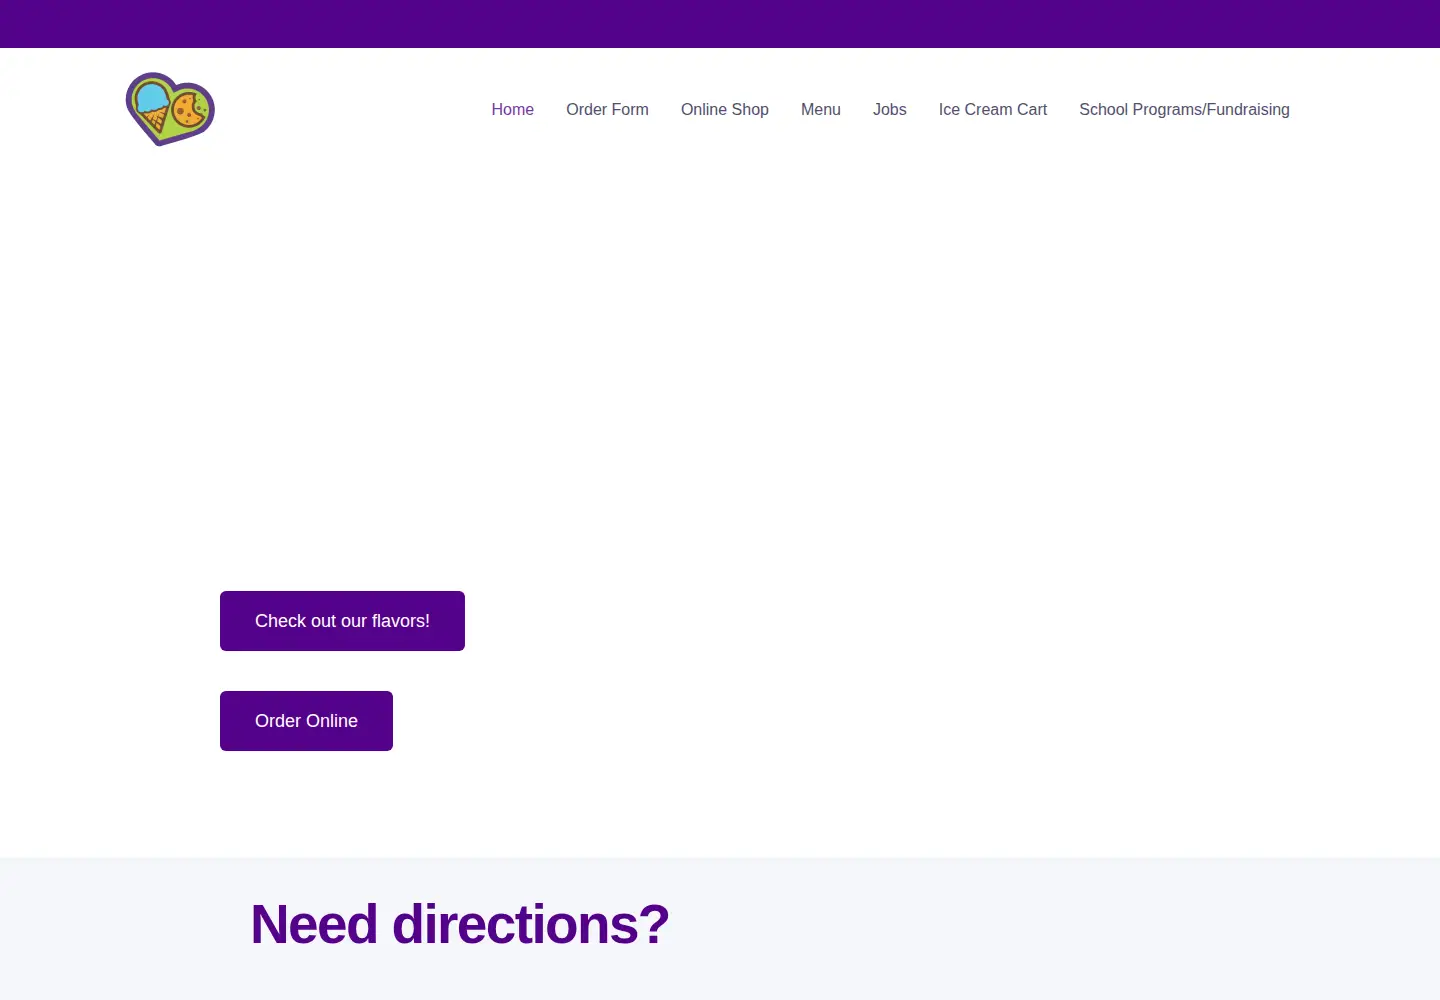Viewport: 1440px width, 1000px height.
Task: Open the Jobs page
Action: coord(890,110)
